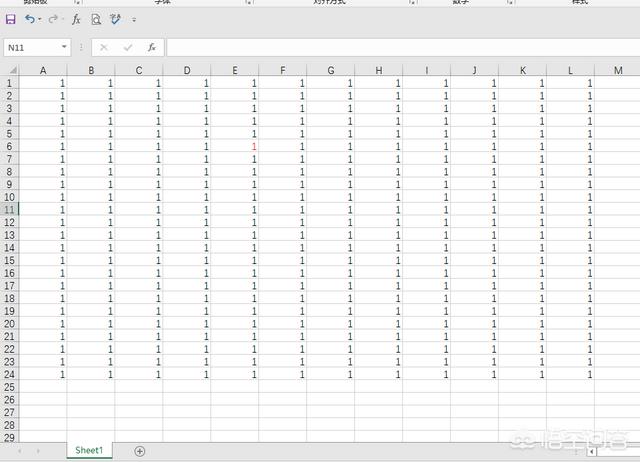Click cell A24 containing 1

(43, 374)
